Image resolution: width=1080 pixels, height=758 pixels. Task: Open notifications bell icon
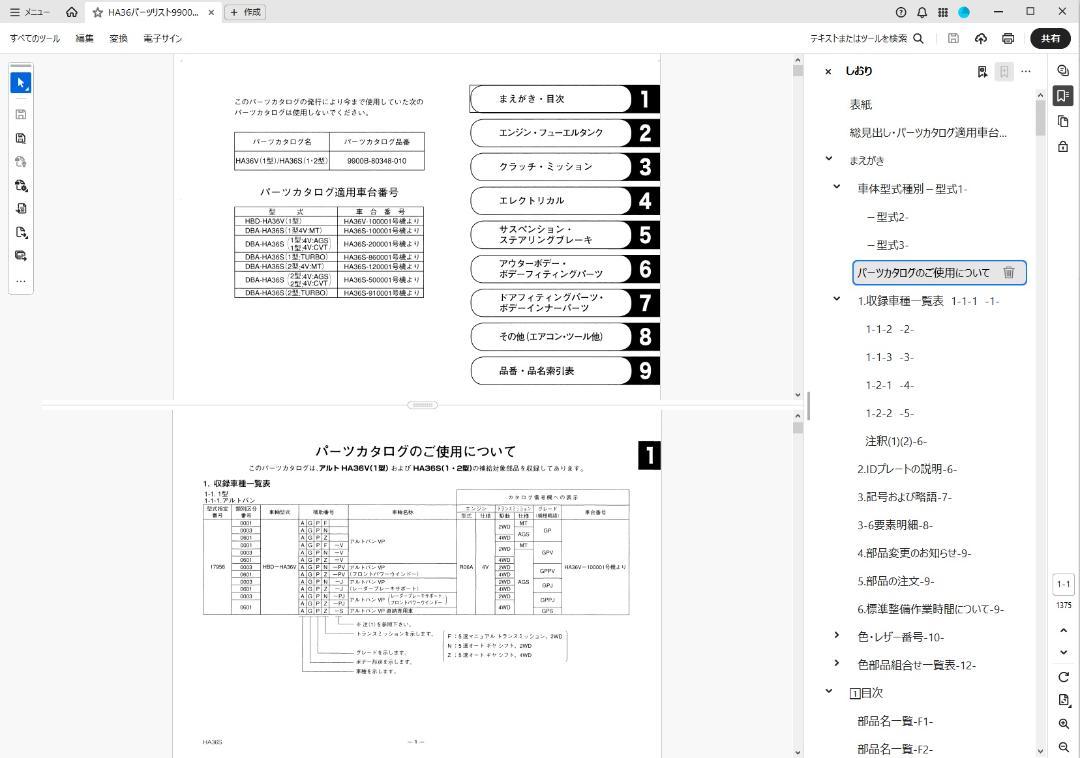pyautogui.click(x=922, y=12)
